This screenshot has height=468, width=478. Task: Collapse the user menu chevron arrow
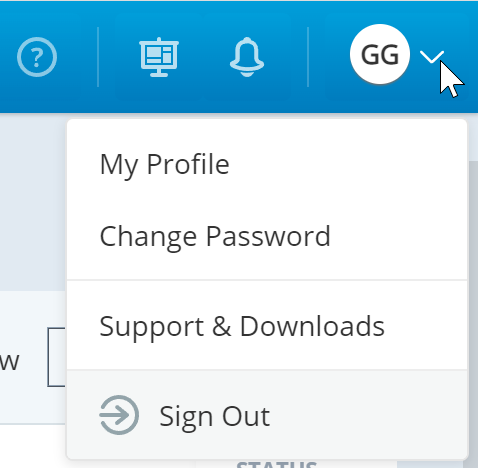pos(432,57)
